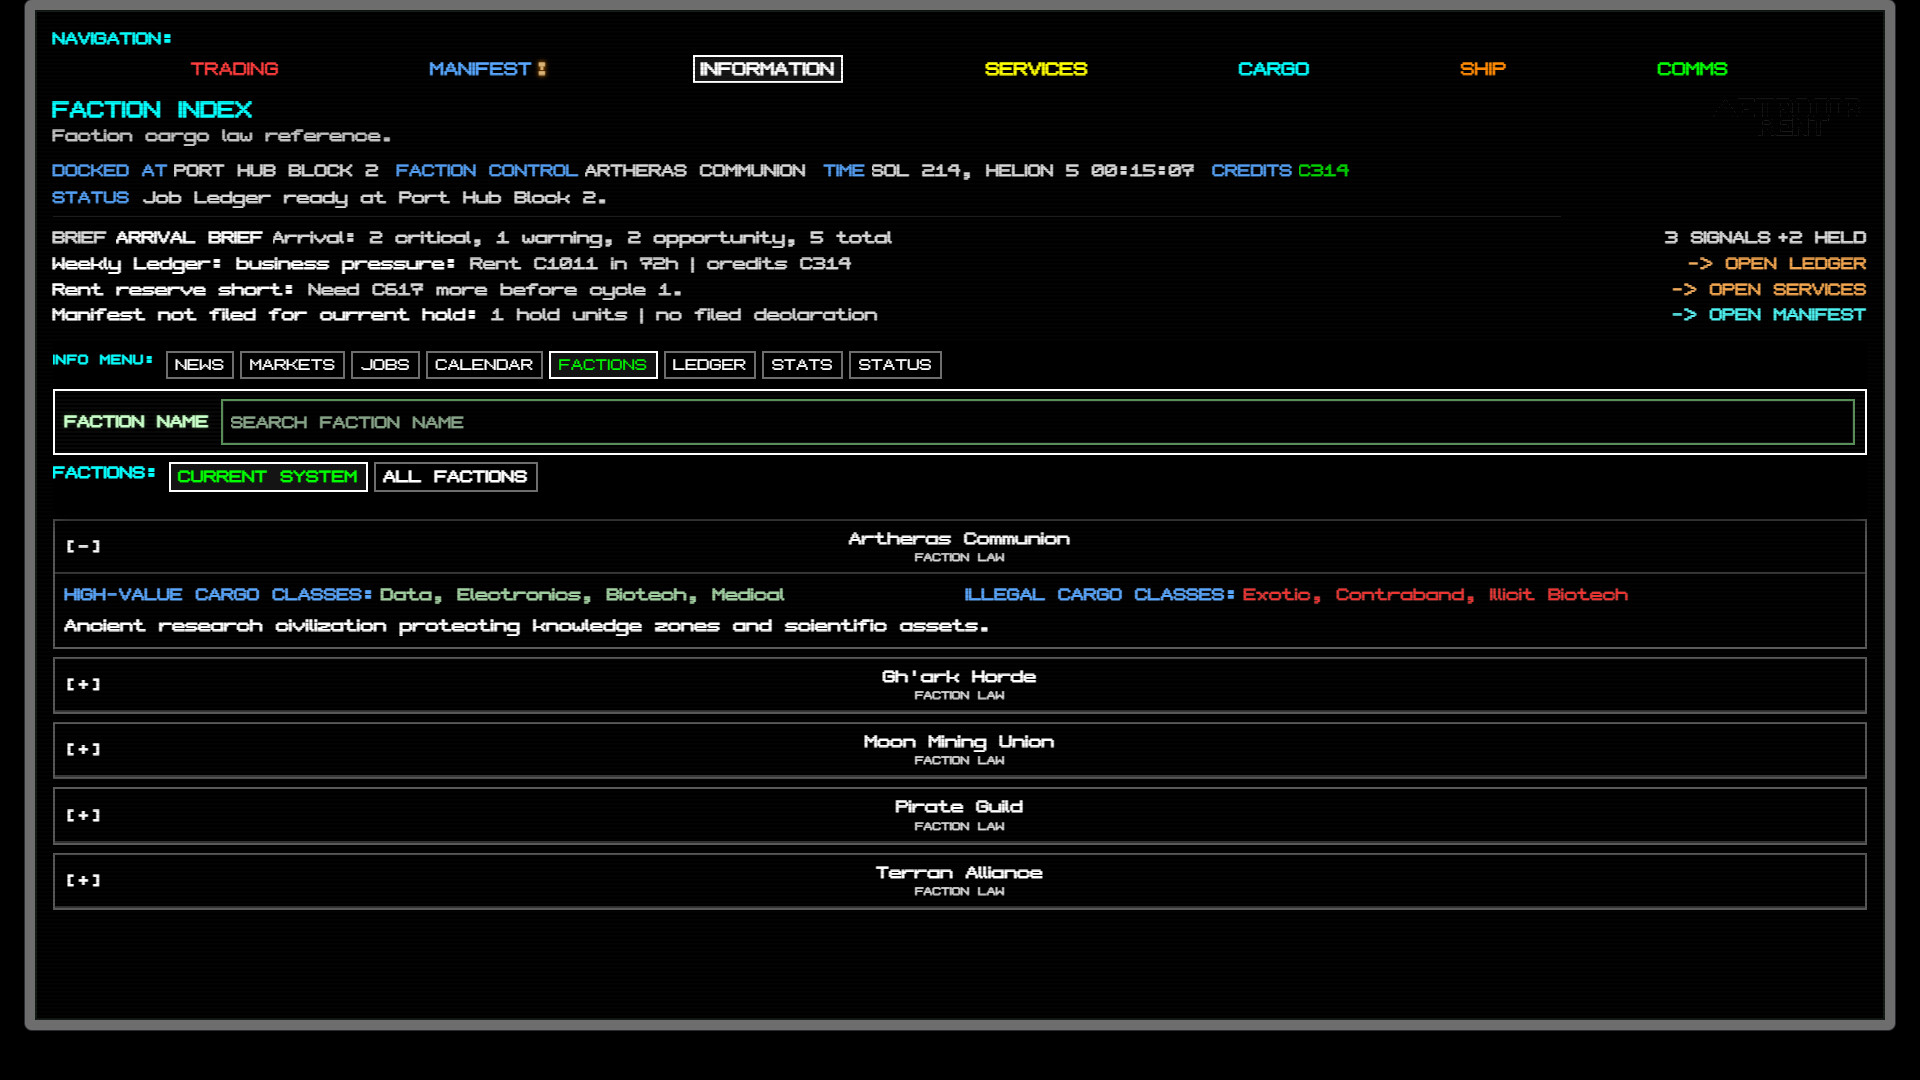This screenshot has height=1080, width=1920.
Task: Open the MANIFEST navigation tab
Action: coord(479,69)
